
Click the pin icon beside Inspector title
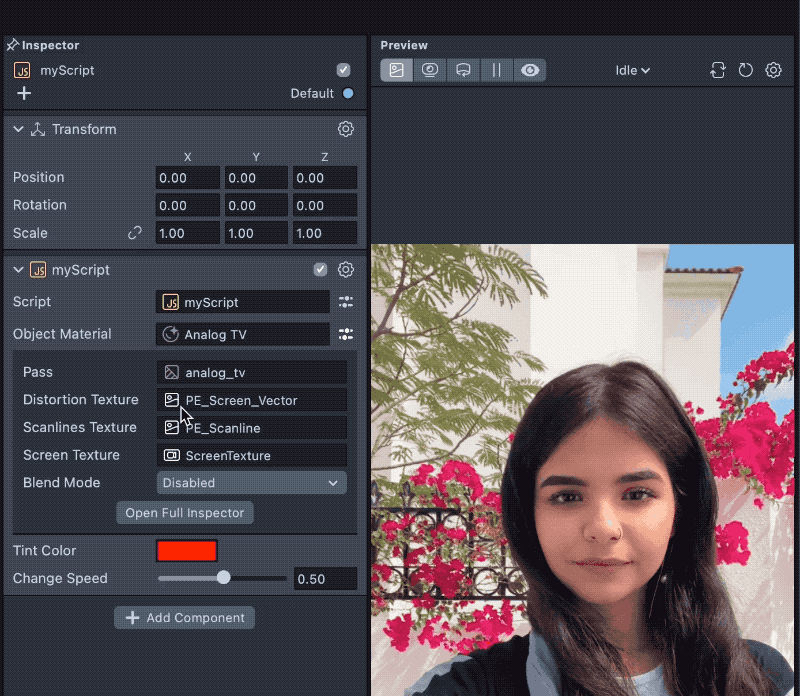point(12,45)
